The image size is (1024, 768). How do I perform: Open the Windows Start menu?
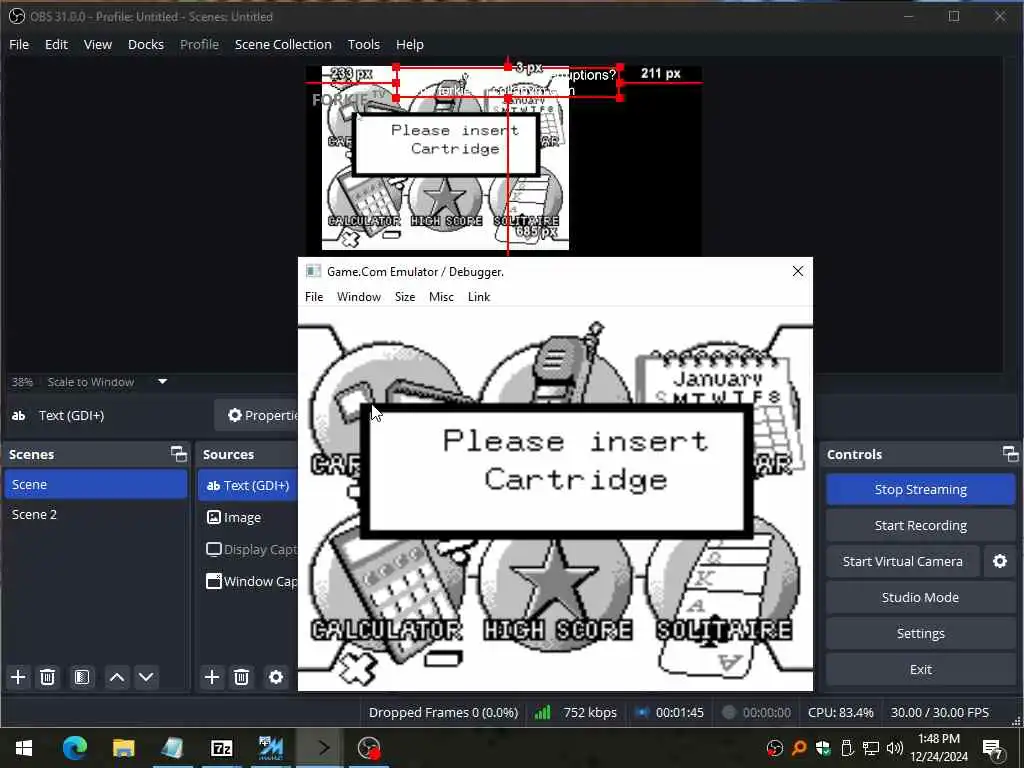pos(24,748)
